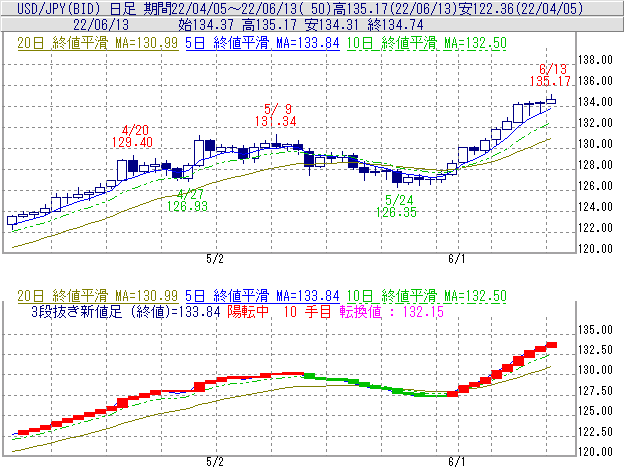
Task: Click the 127.50 label on lower chart axis
Action: tap(595, 391)
